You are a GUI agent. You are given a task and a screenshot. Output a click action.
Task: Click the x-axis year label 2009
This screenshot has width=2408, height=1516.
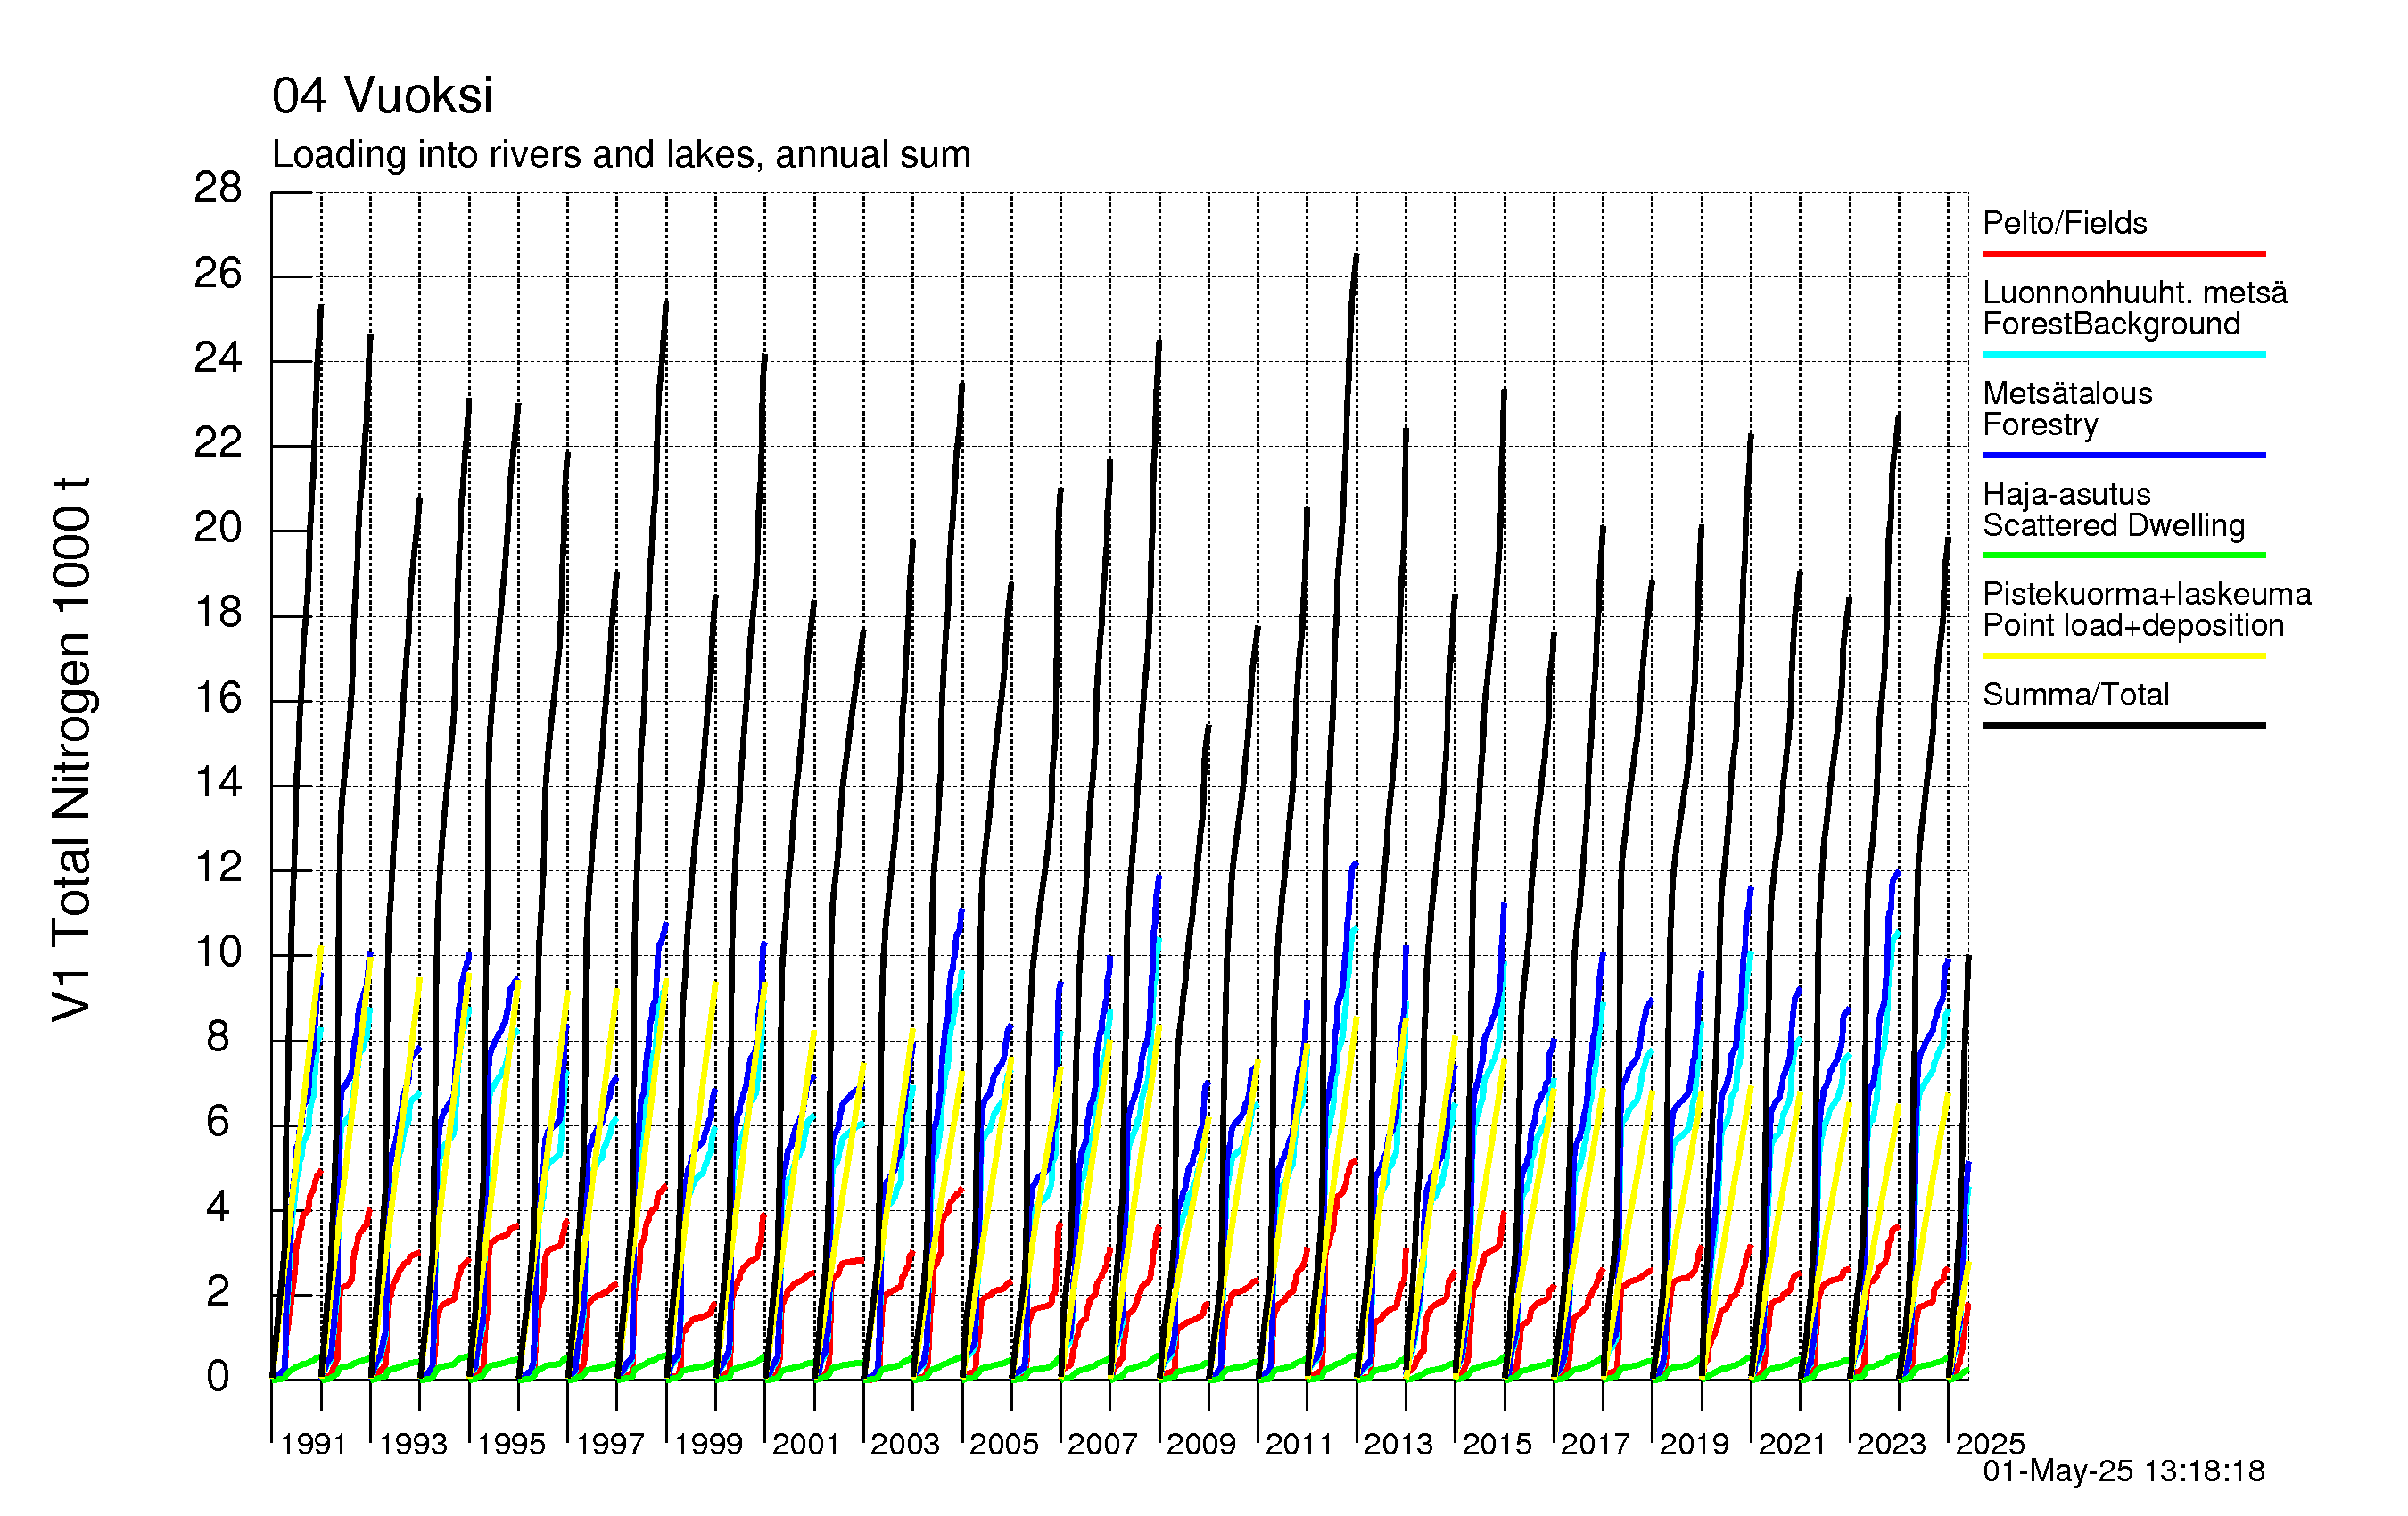[1201, 1444]
